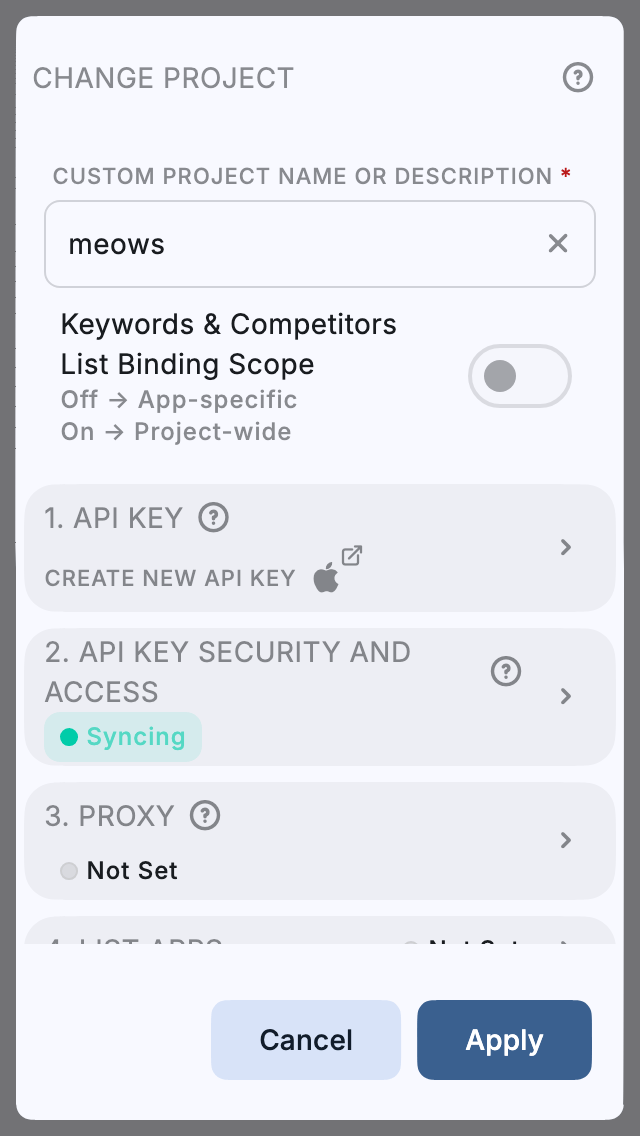Toggle Keywords & Competitors List Binding Scope switch

[x=519, y=376]
